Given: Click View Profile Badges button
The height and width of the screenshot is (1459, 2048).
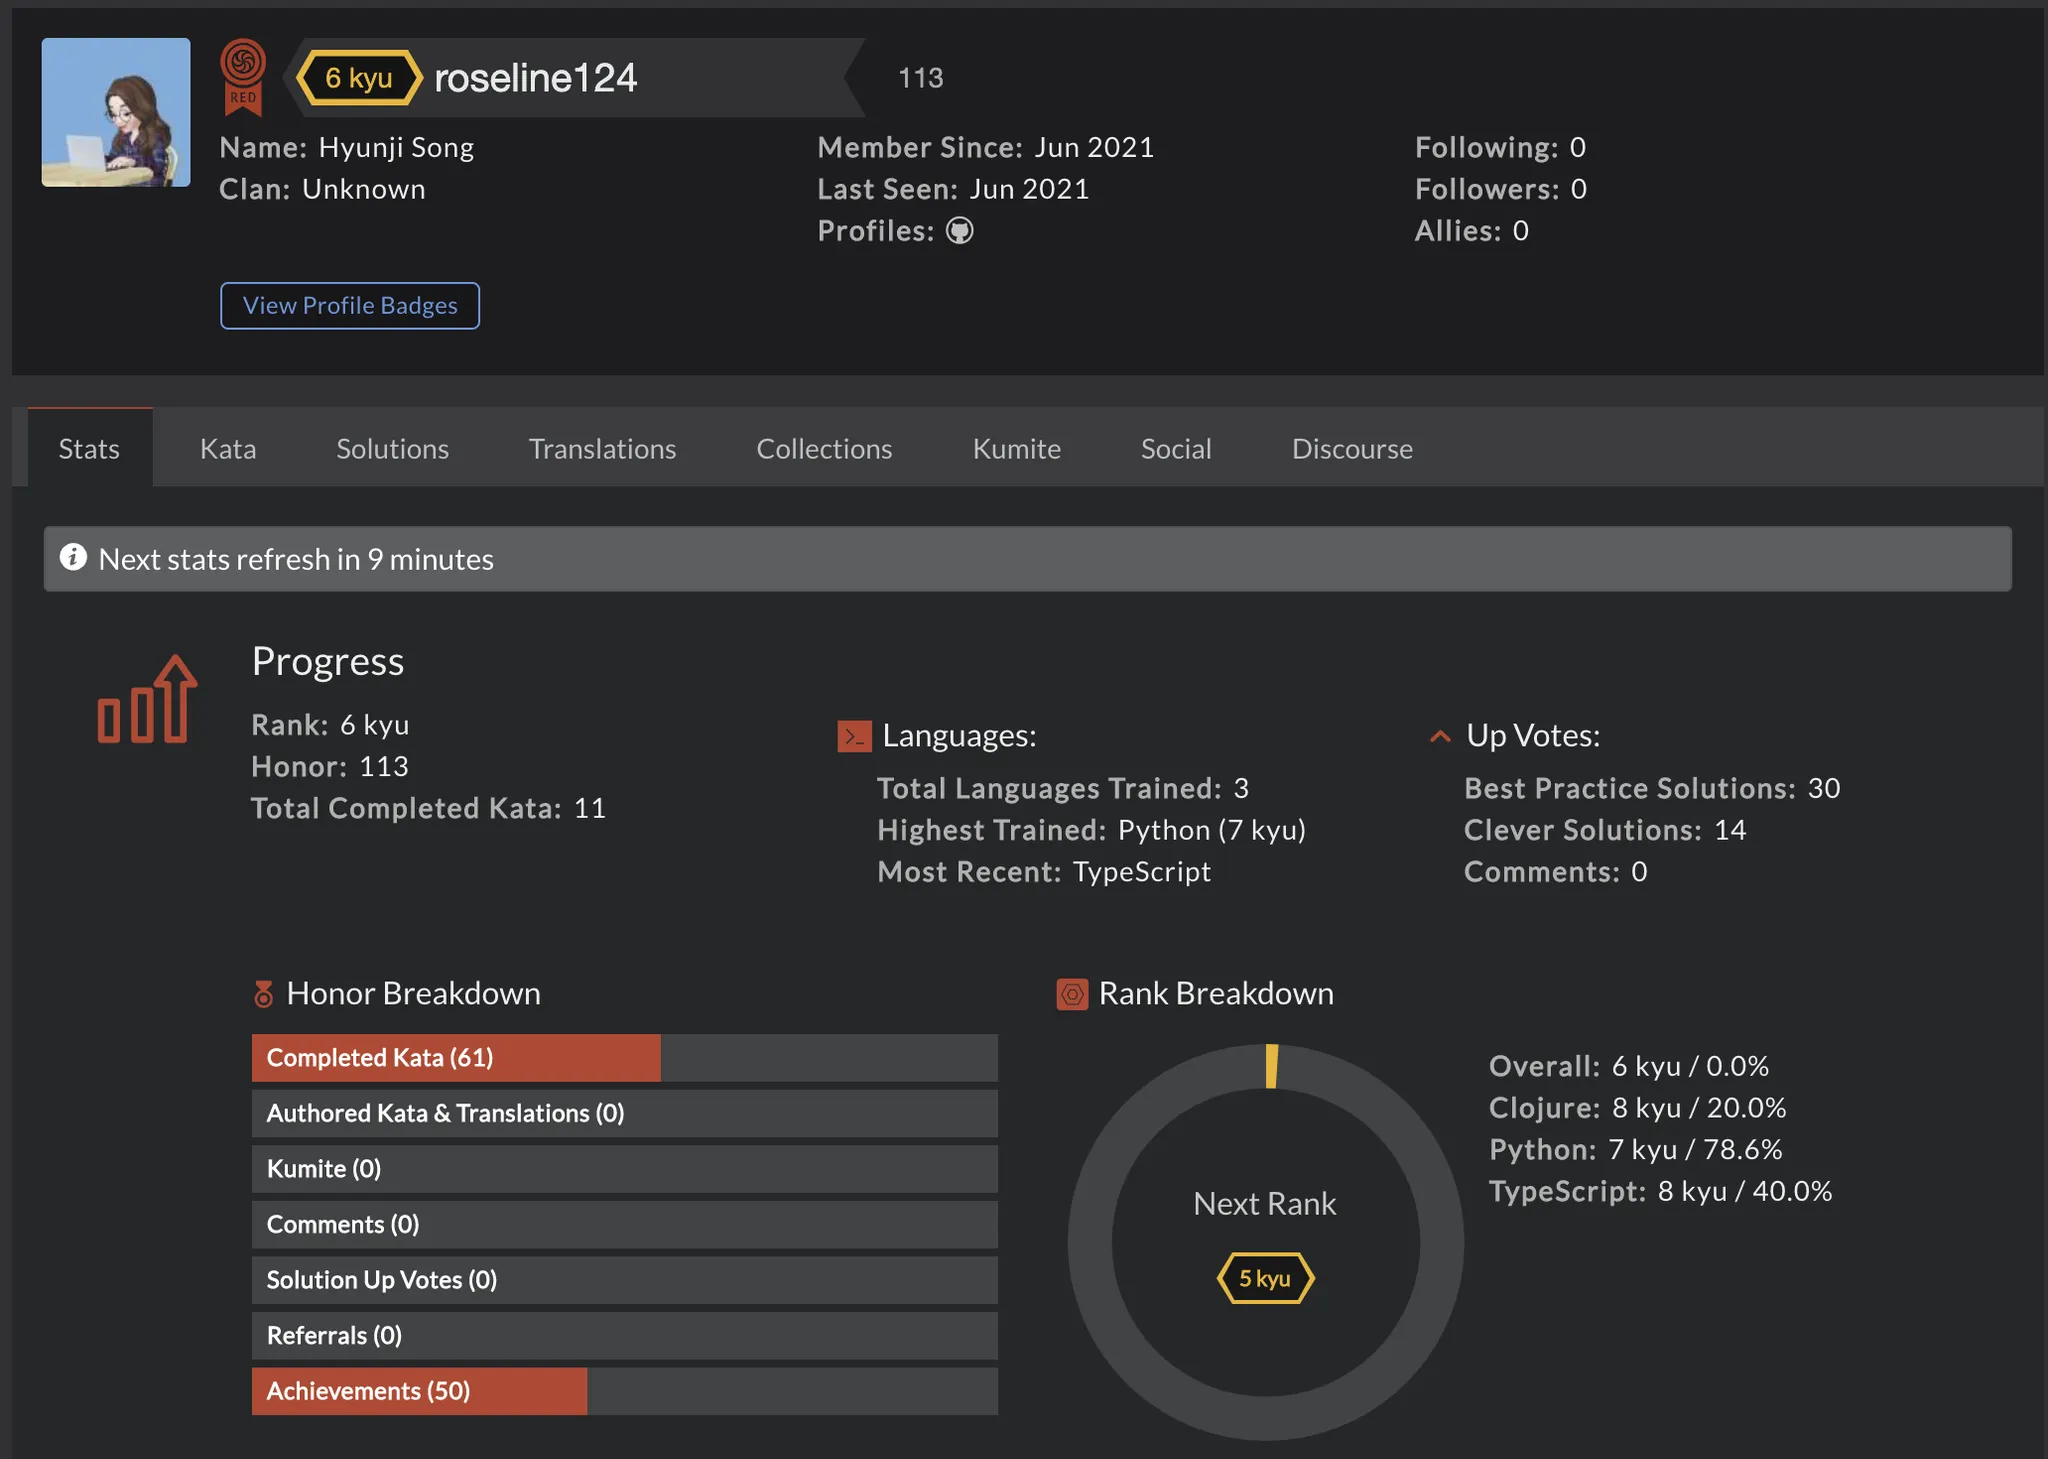Looking at the screenshot, I should (x=350, y=306).
